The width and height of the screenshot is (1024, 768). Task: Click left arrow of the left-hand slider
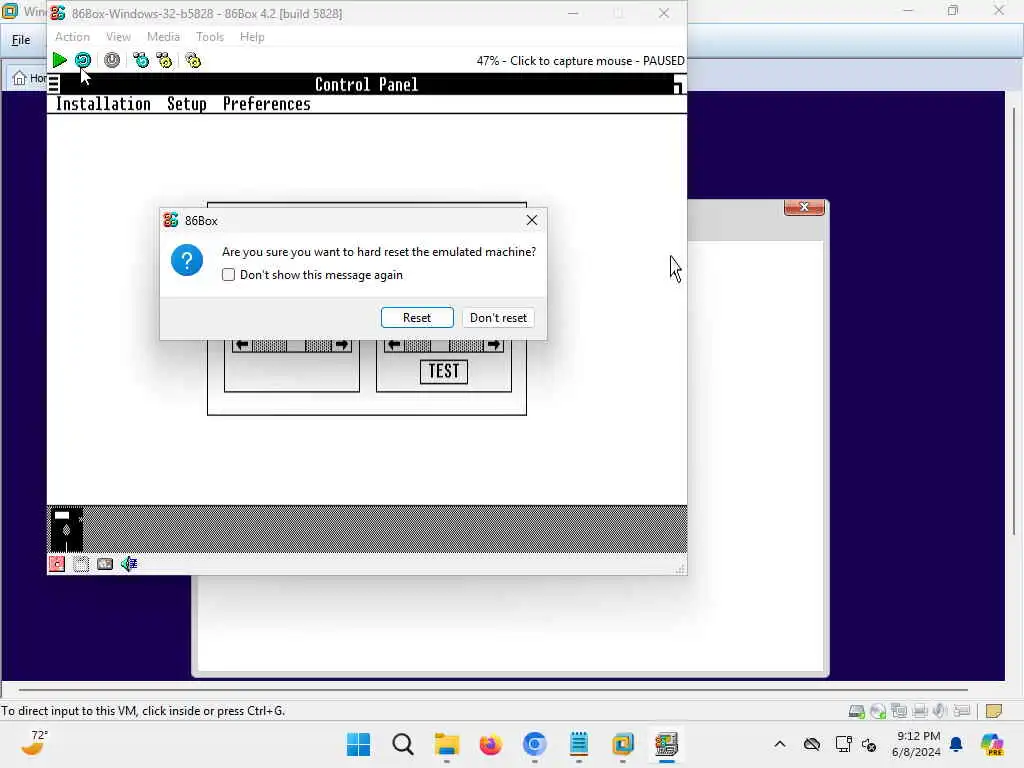(x=242, y=345)
